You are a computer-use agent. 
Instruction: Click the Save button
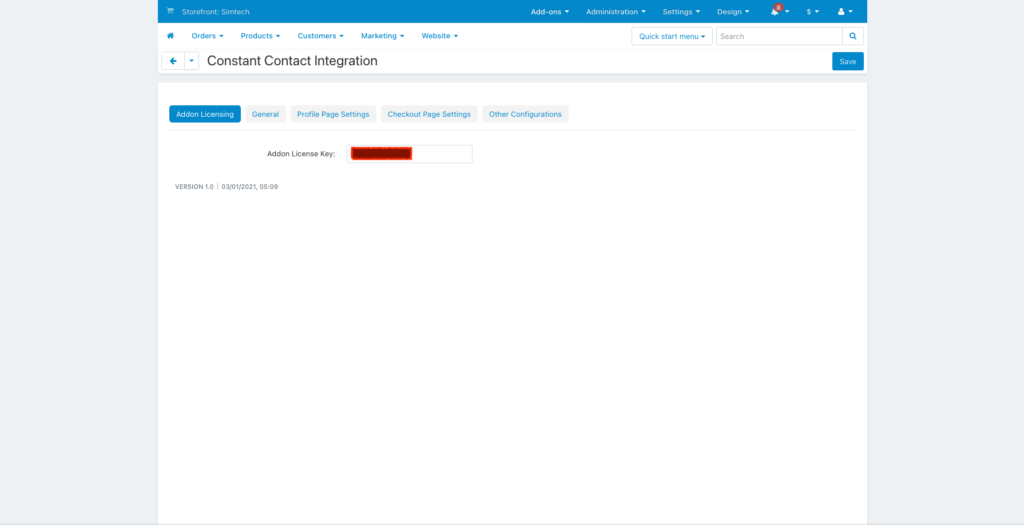(847, 61)
